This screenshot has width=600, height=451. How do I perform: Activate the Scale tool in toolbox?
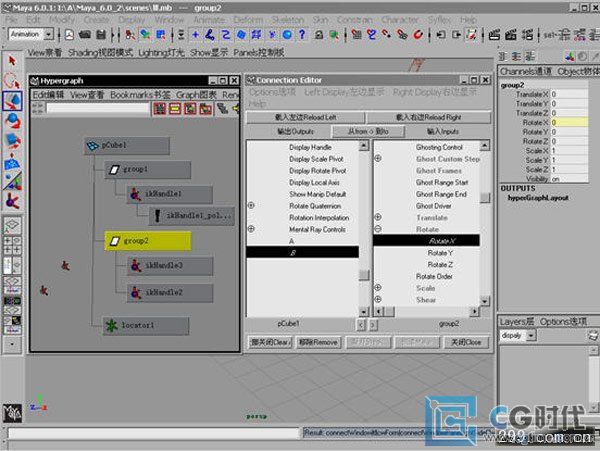click(x=12, y=141)
